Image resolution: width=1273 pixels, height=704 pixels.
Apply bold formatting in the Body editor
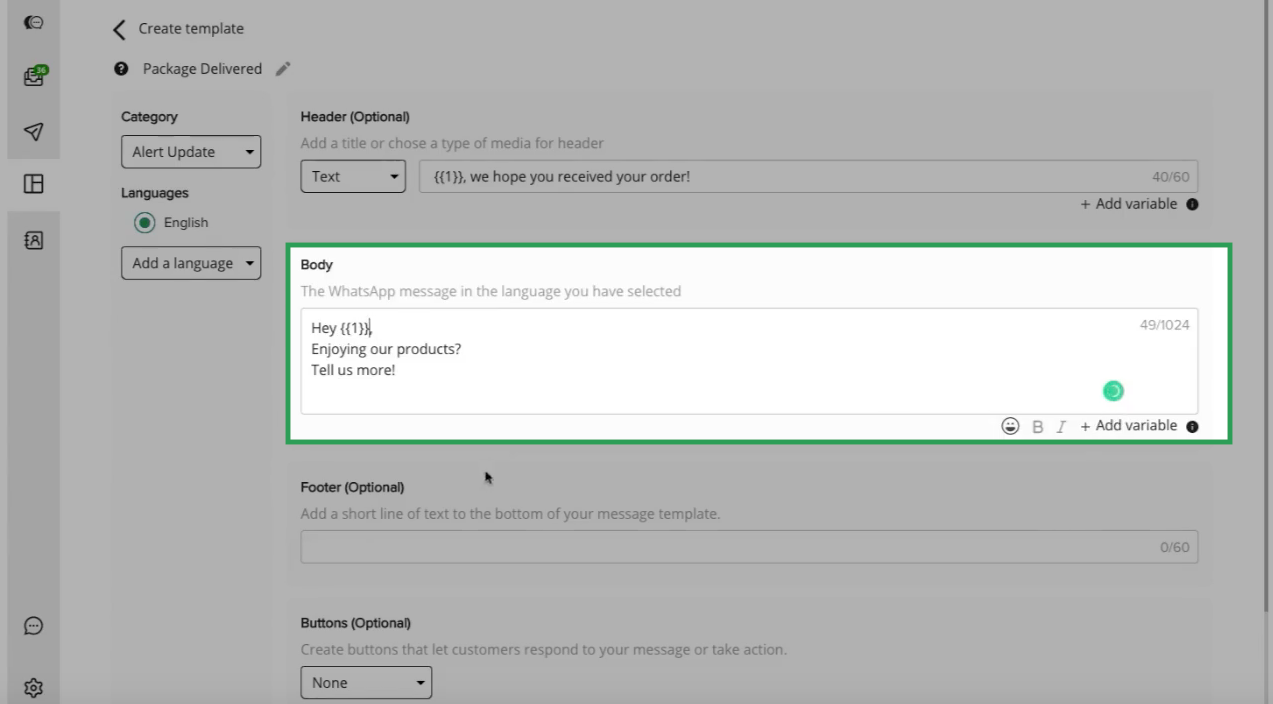1037,425
